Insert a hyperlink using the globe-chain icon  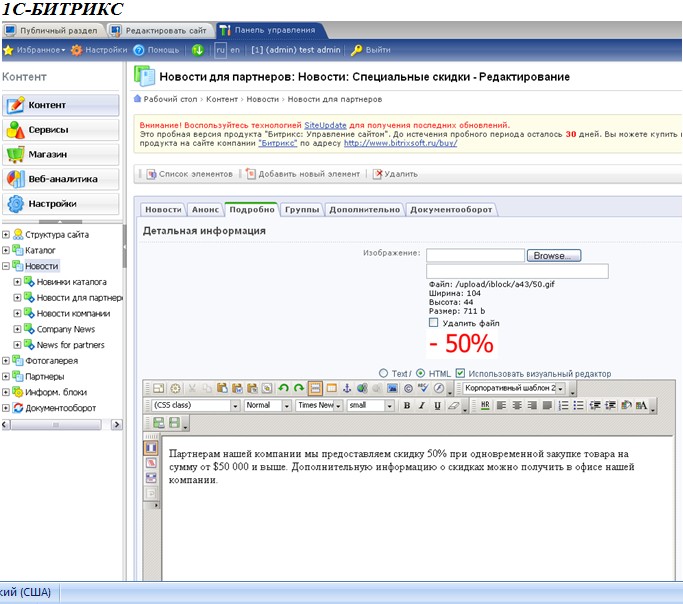[362, 388]
